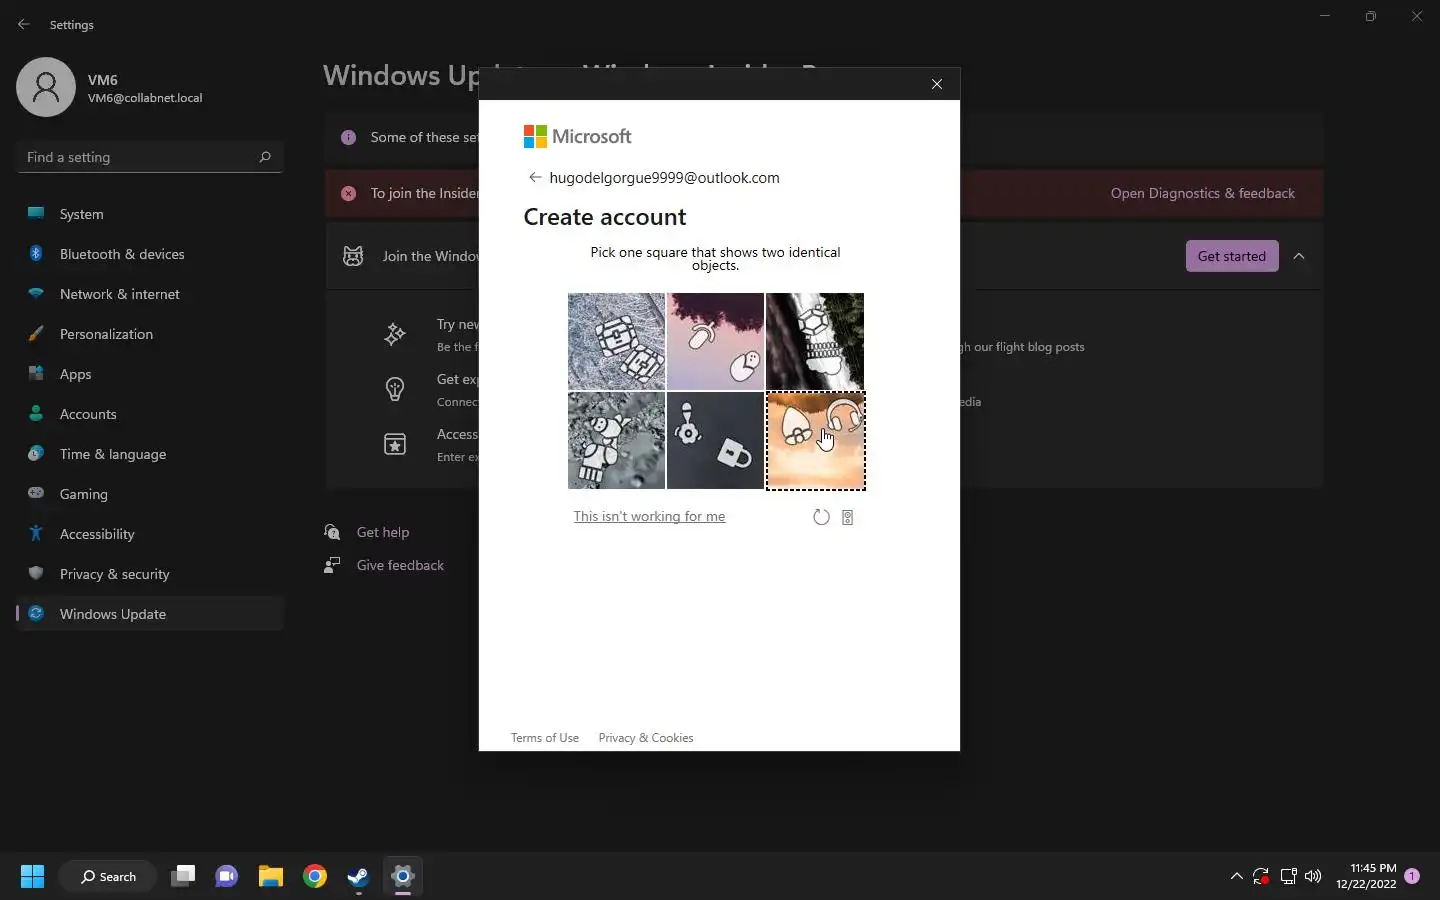
Task: Click the star badge Access icon
Action: tap(395, 444)
